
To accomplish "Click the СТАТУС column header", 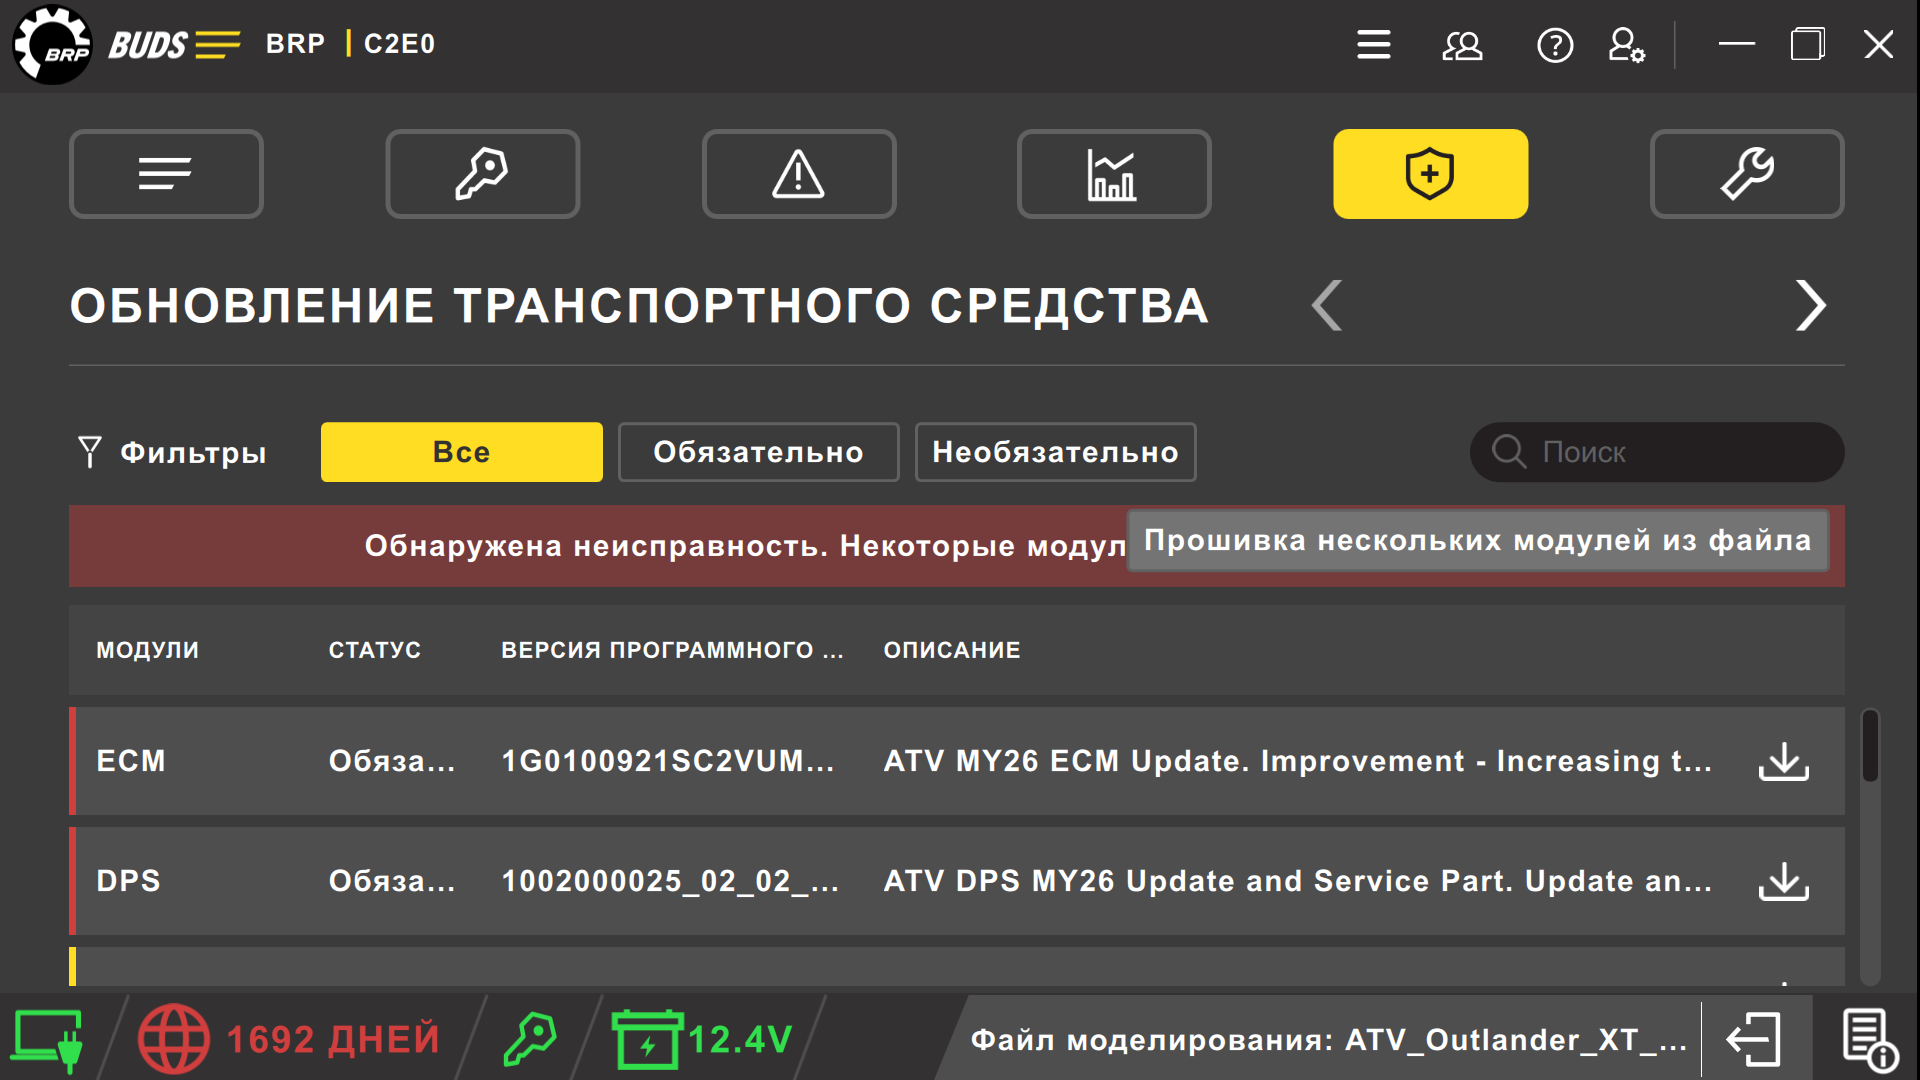I will [x=375, y=650].
